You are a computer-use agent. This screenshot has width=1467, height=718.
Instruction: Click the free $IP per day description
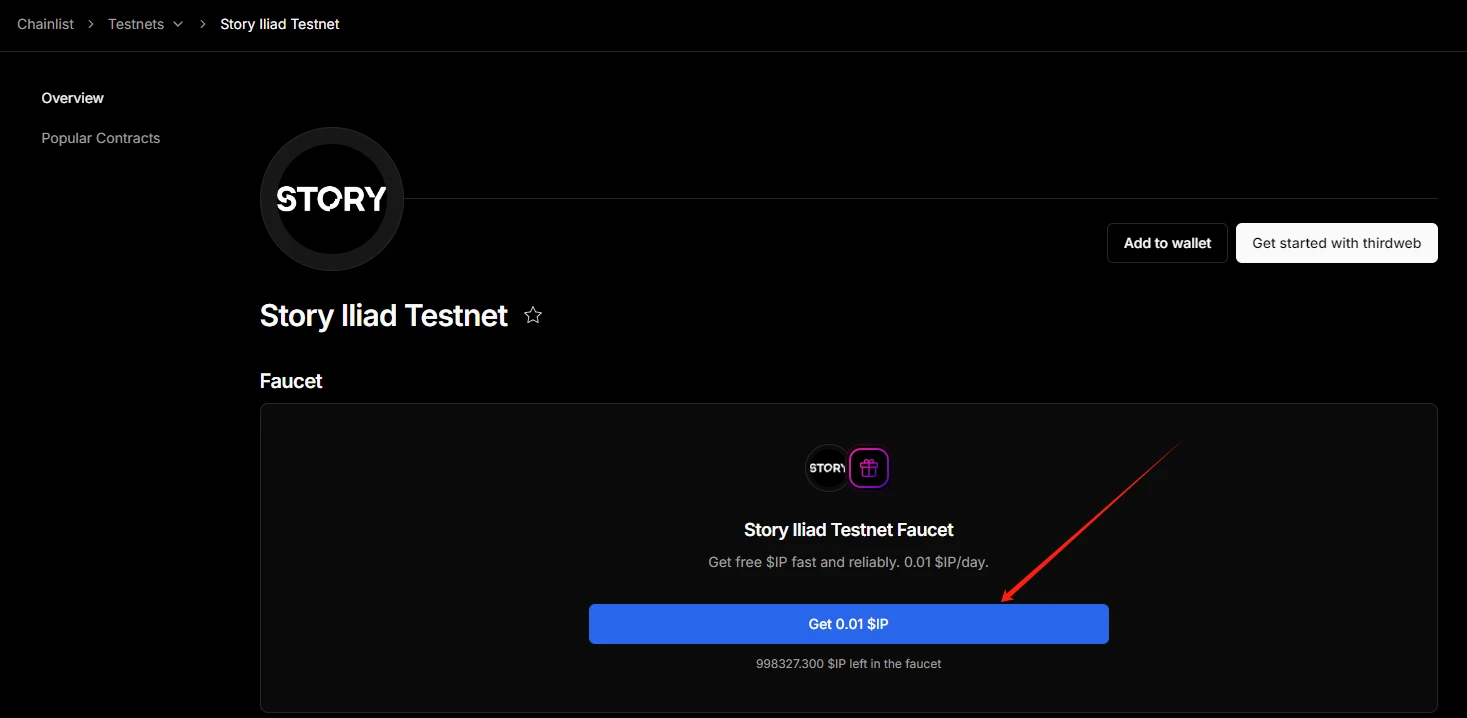[848, 562]
